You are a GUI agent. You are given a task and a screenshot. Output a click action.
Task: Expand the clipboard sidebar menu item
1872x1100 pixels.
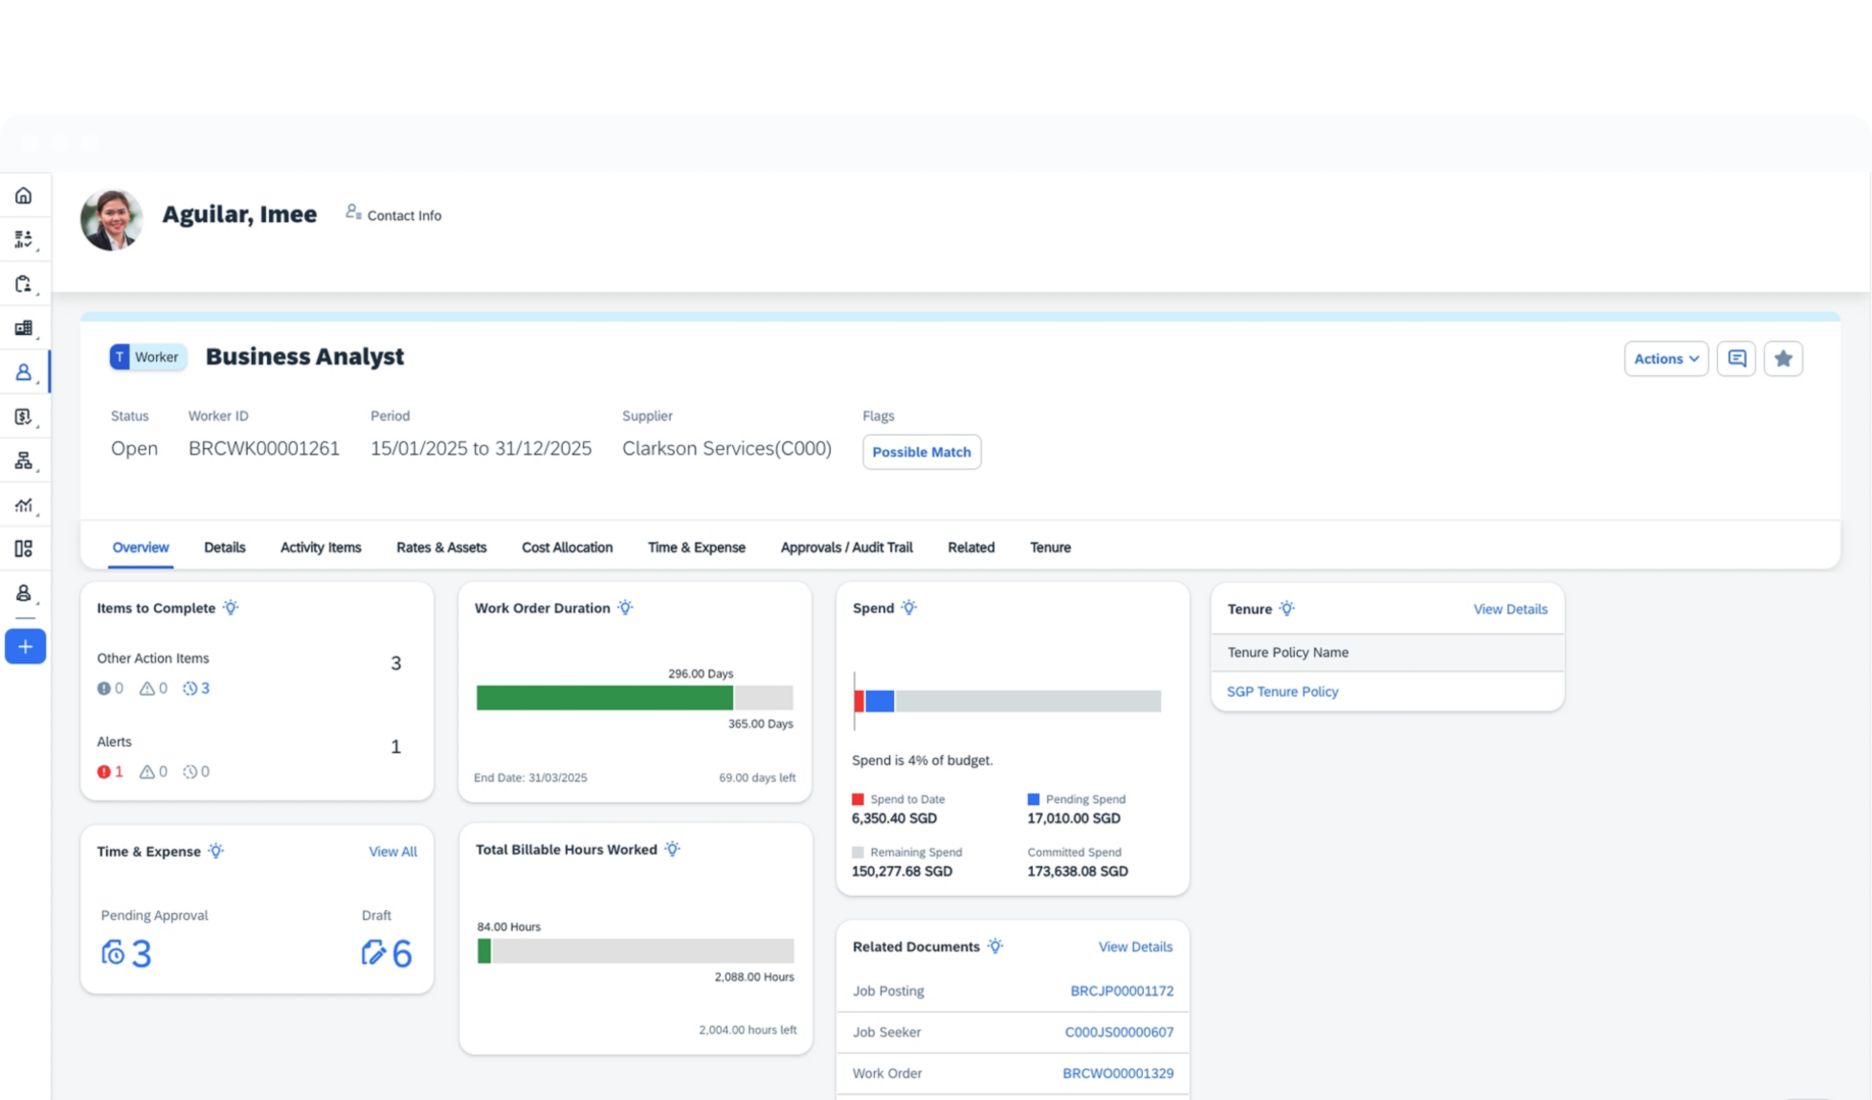coord(23,284)
